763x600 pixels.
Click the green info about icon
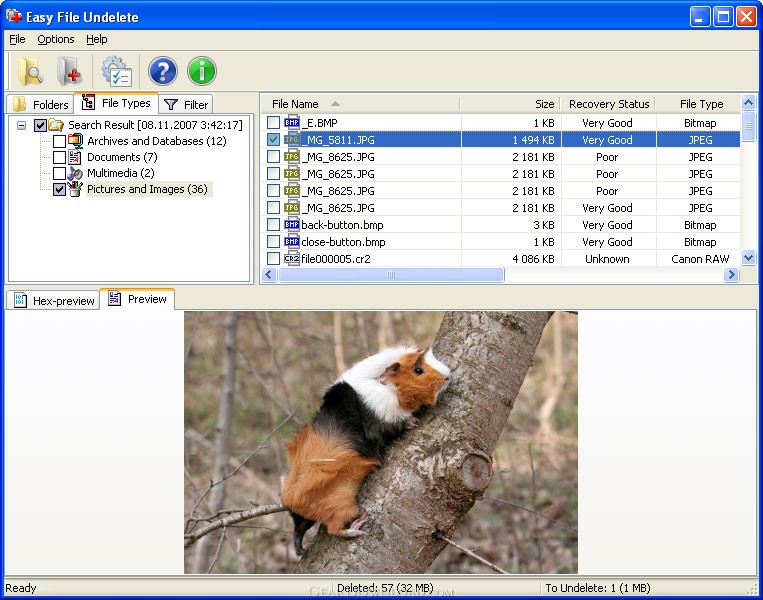(x=201, y=71)
